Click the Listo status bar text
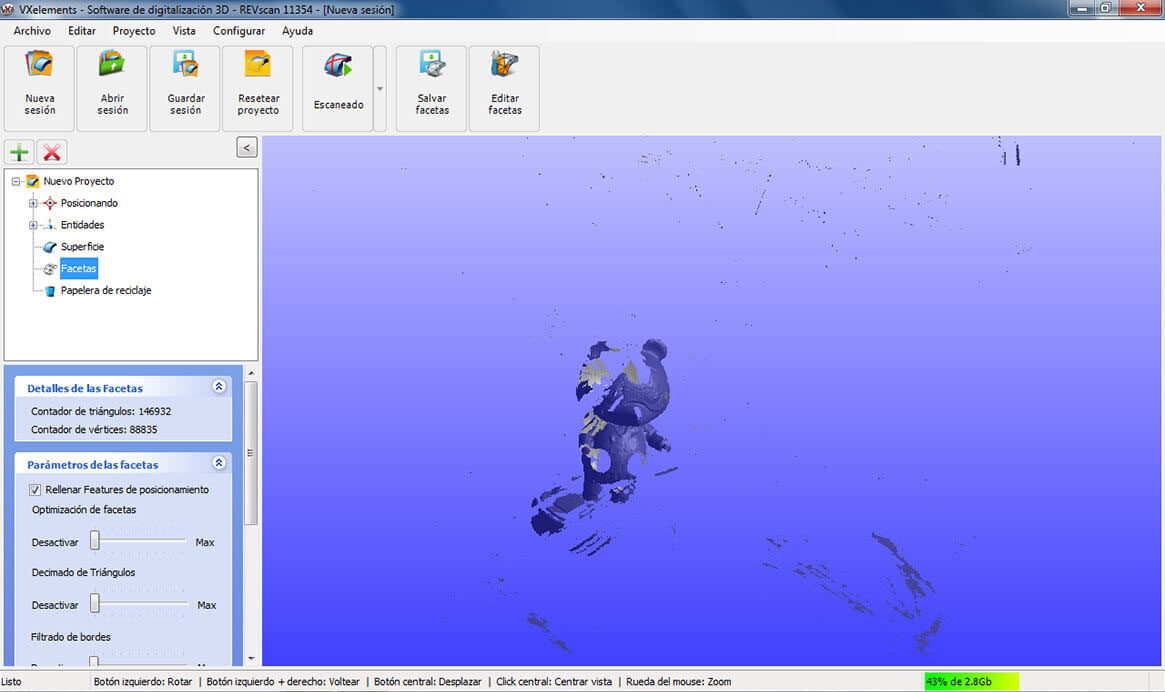Viewport: 1165px width, 692px height. [x=11, y=682]
